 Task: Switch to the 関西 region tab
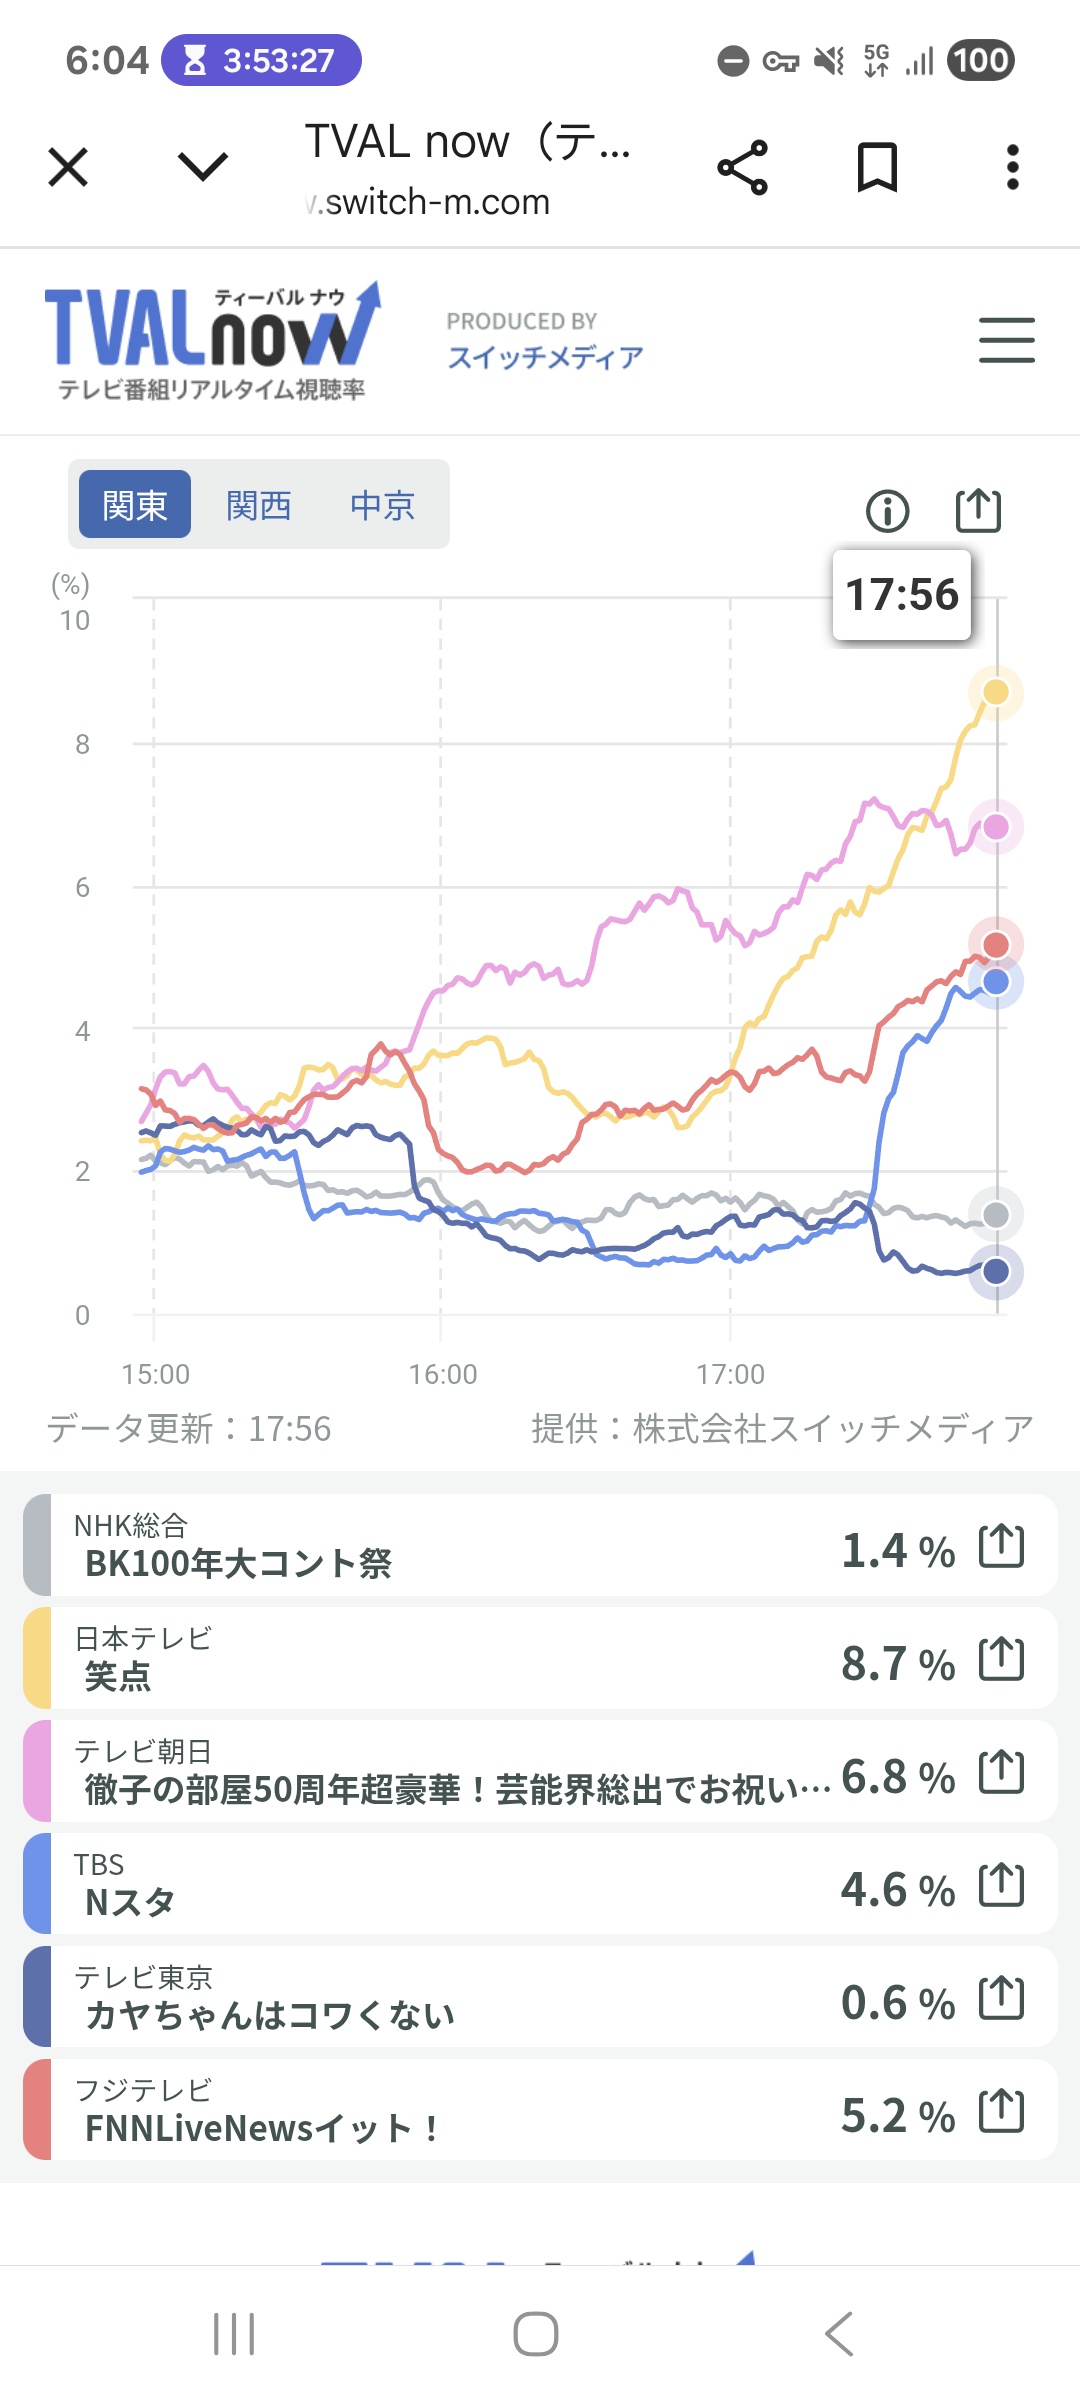tap(258, 505)
